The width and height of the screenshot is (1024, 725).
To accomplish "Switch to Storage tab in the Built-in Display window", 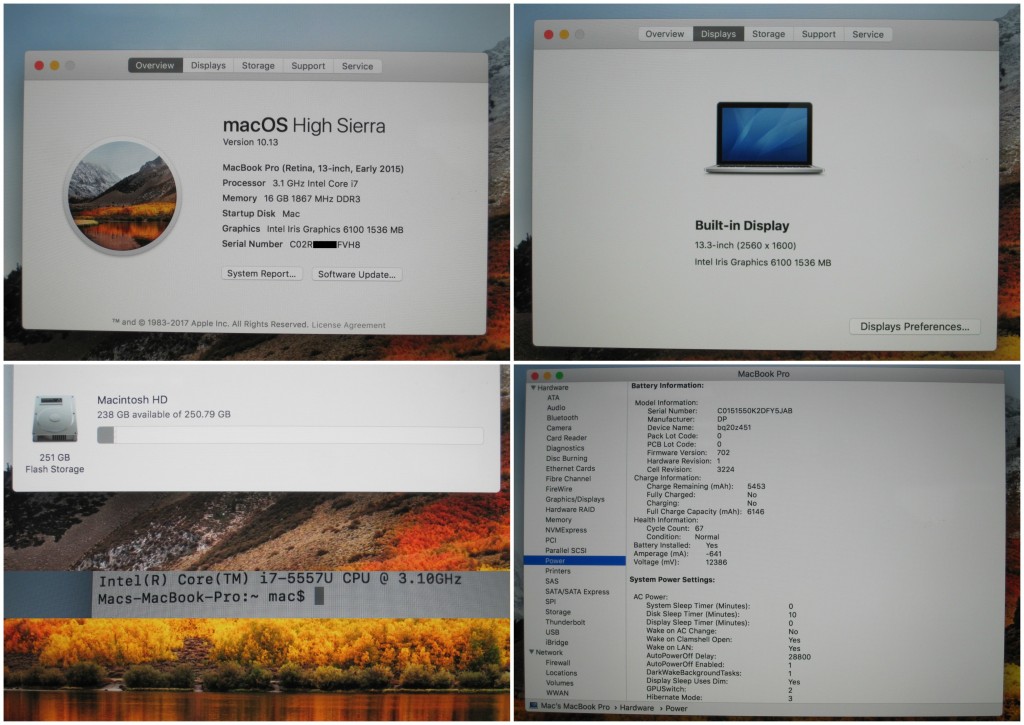I will coord(769,34).
